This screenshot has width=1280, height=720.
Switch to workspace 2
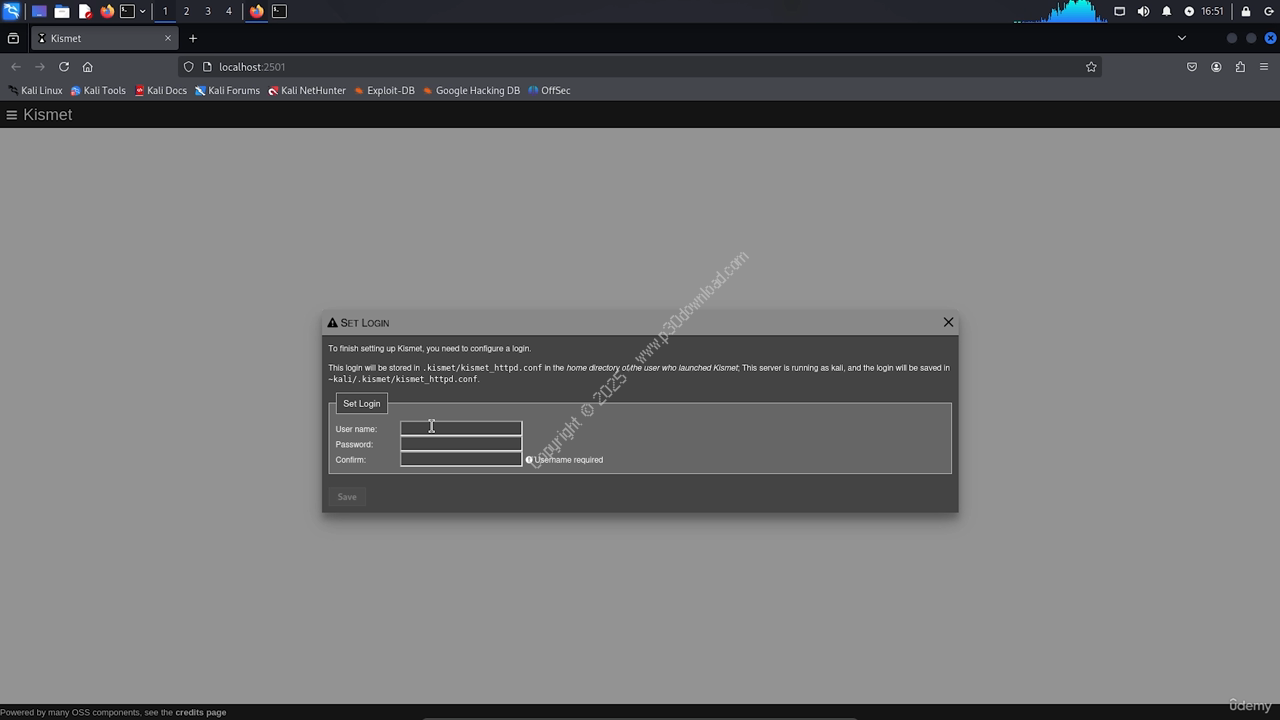pyautogui.click(x=186, y=11)
